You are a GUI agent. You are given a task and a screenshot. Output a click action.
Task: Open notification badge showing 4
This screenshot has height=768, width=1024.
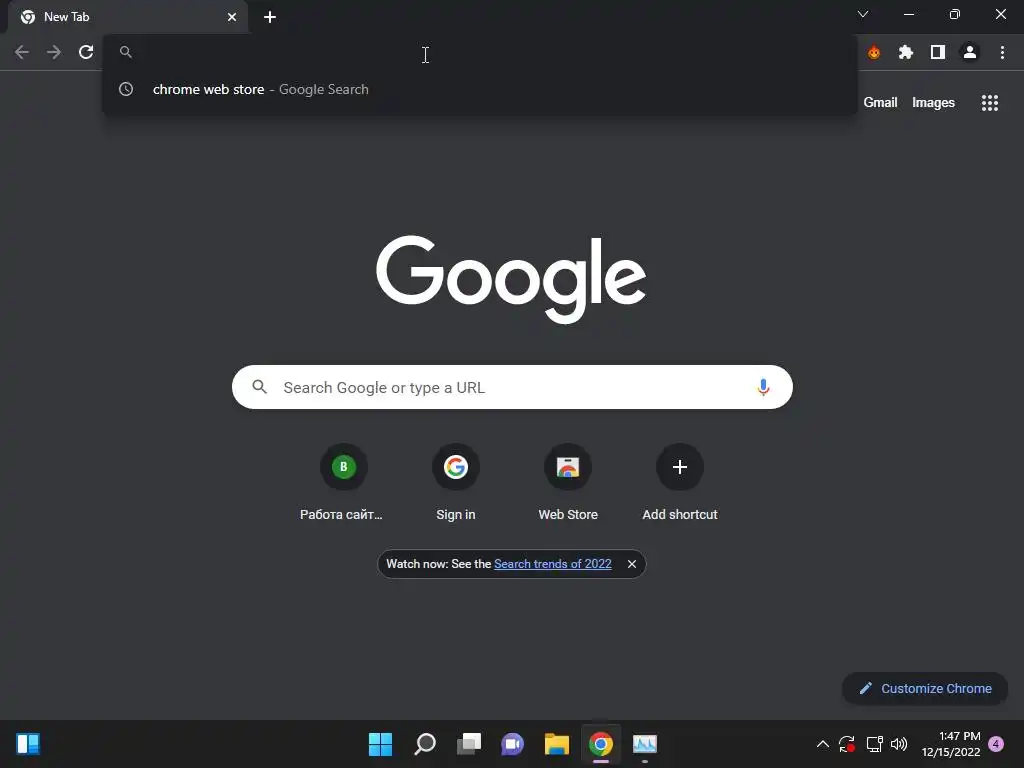996,744
